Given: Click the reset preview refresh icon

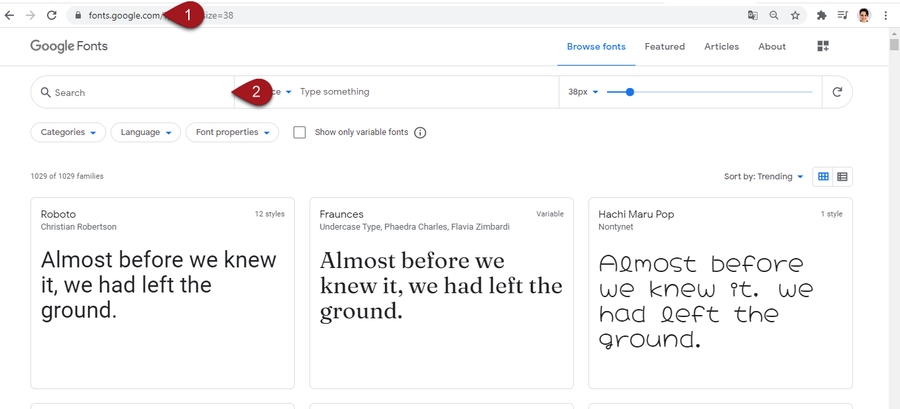Looking at the screenshot, I should pos(837,92).
